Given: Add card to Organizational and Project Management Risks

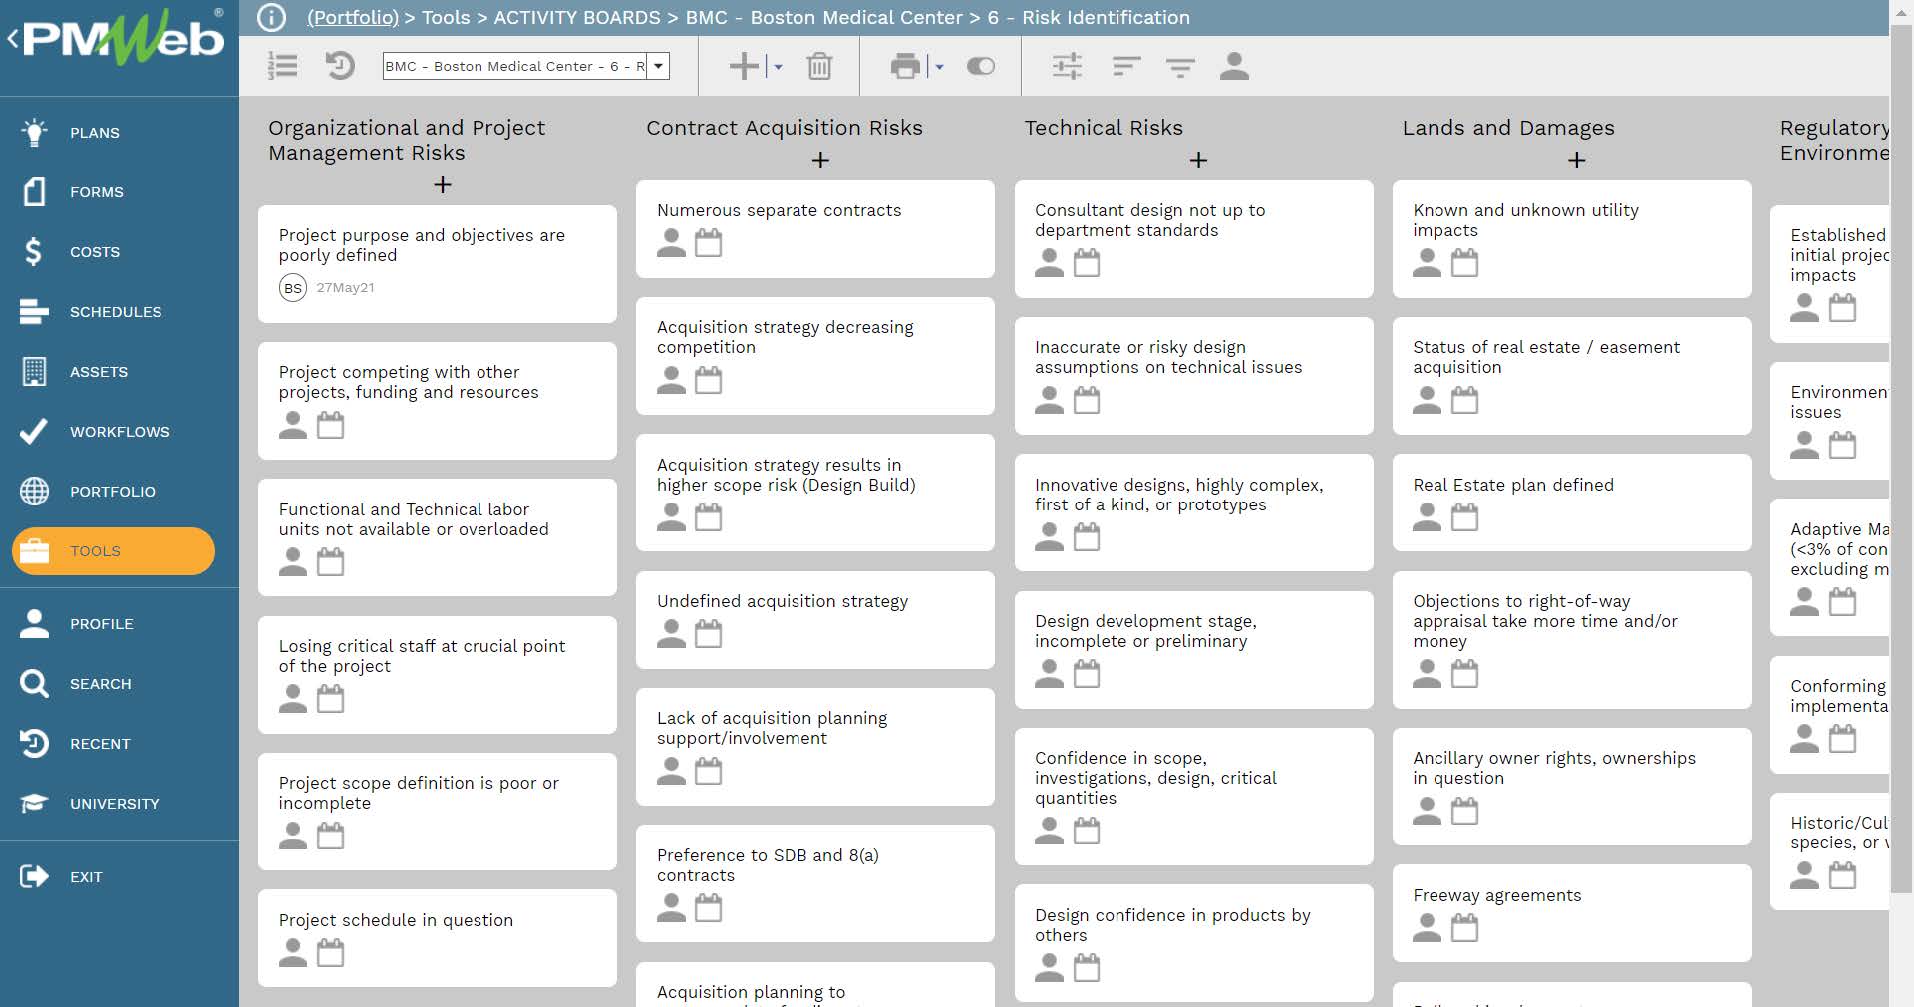Looking at the screenshot, I should coord(443,184).
